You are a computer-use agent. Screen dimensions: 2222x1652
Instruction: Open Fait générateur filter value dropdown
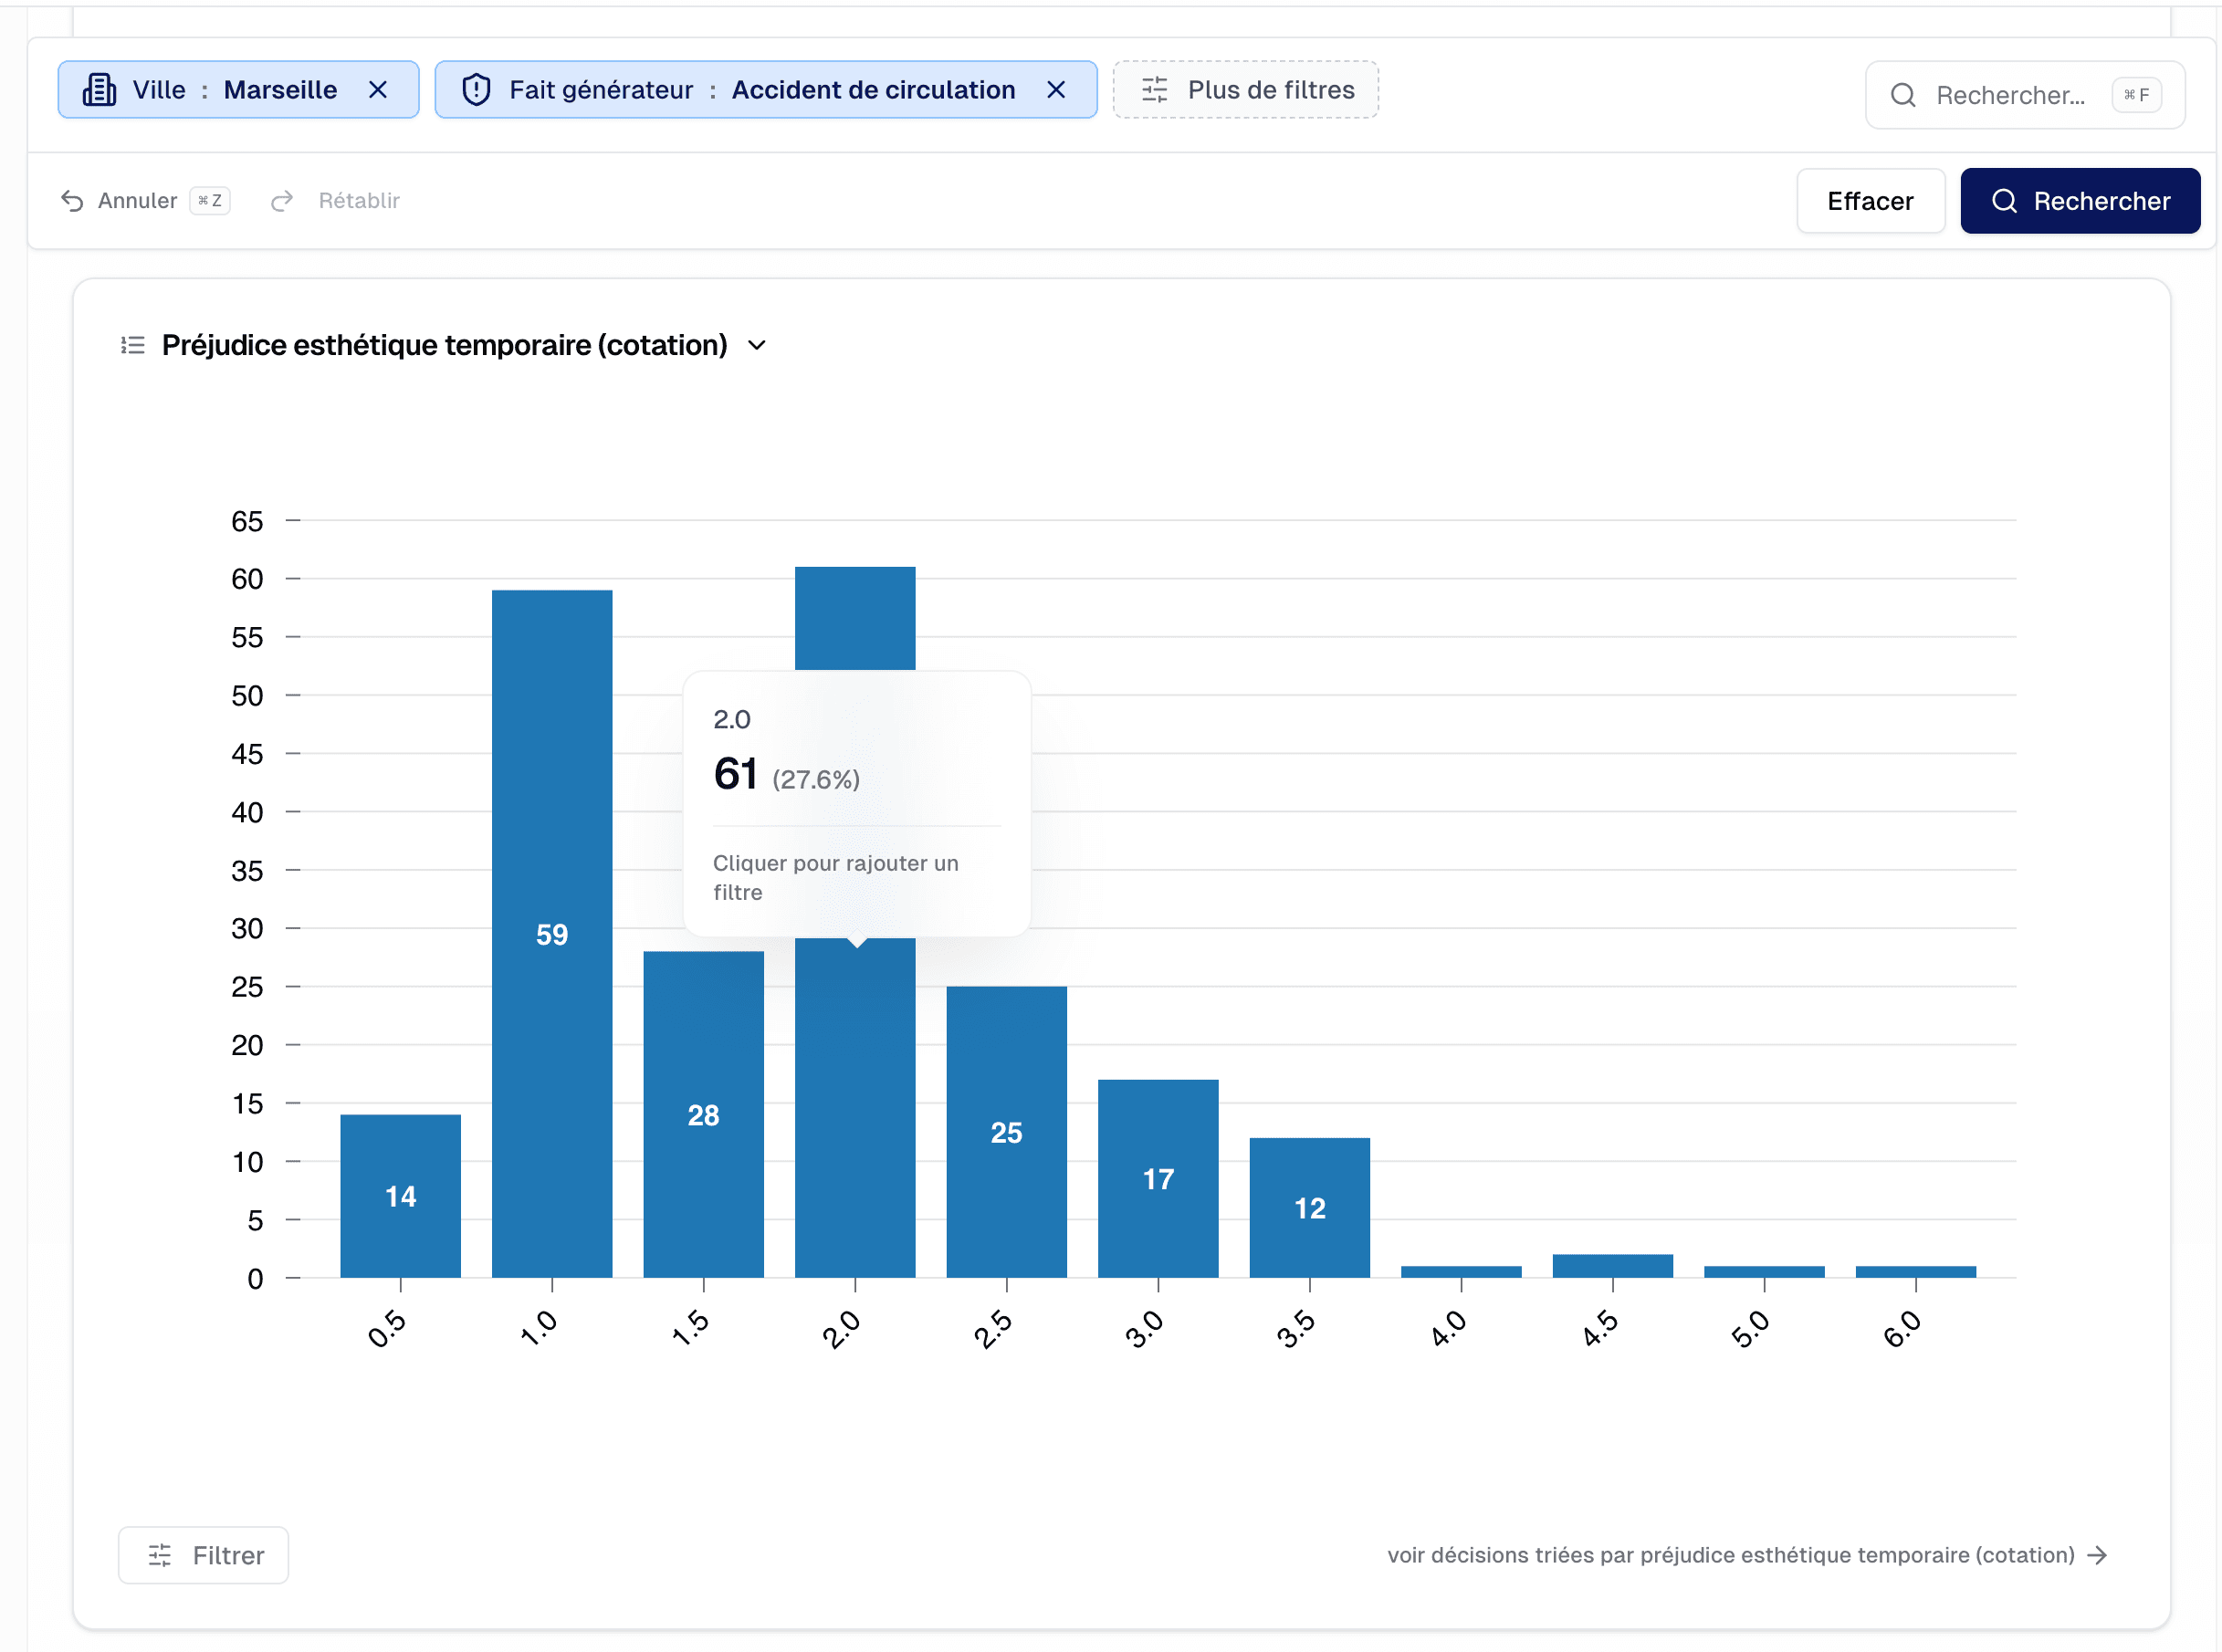click(872, 90)
